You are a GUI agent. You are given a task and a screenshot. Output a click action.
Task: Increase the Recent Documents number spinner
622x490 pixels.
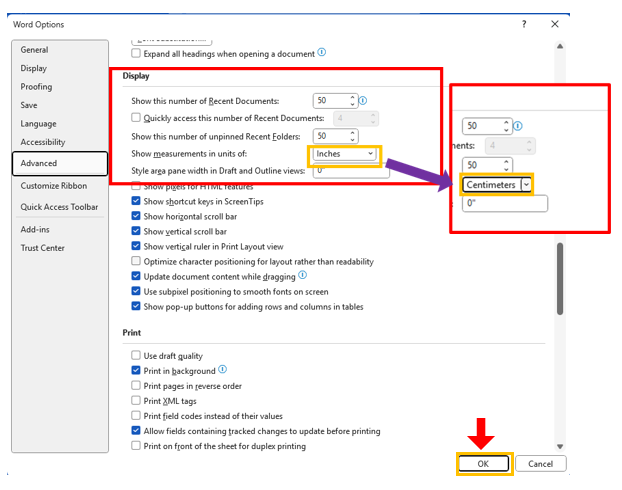[352, 97]
